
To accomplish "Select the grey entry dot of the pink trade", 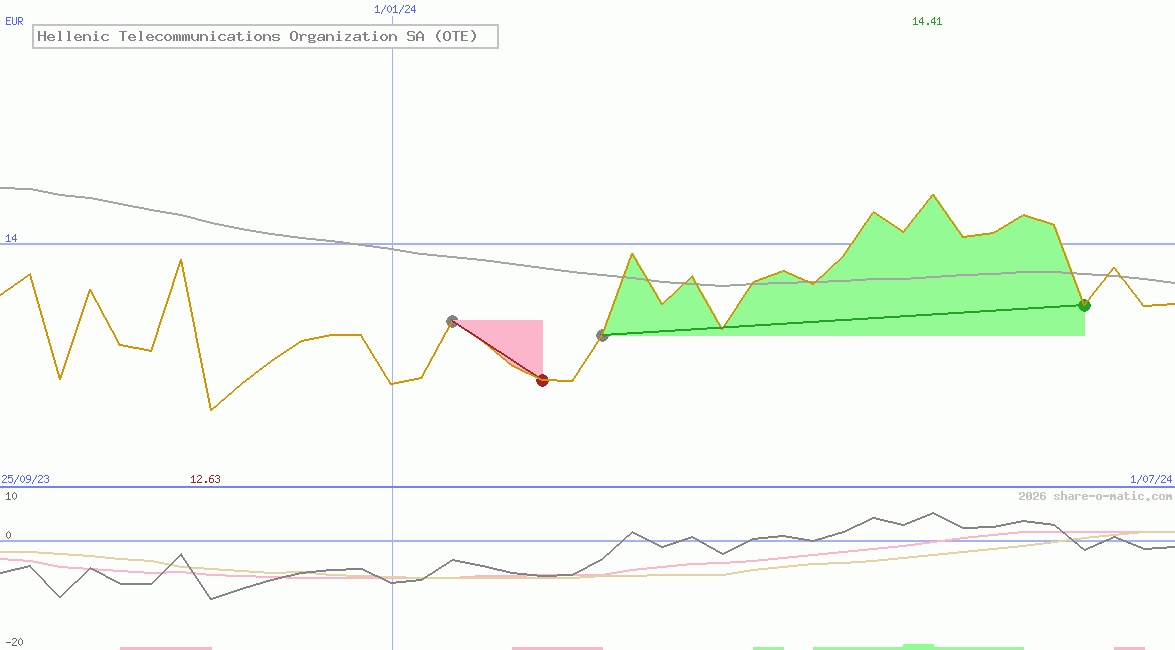I will 452,321.
